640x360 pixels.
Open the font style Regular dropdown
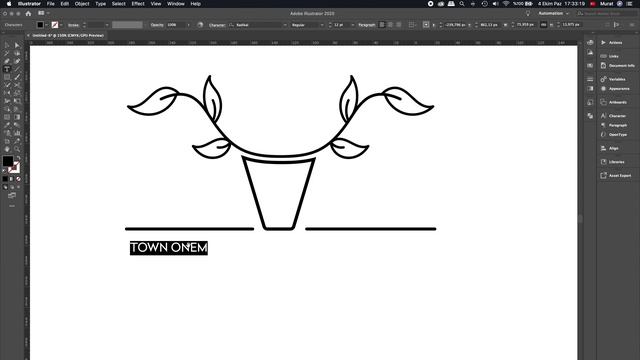tap(322, 25)
